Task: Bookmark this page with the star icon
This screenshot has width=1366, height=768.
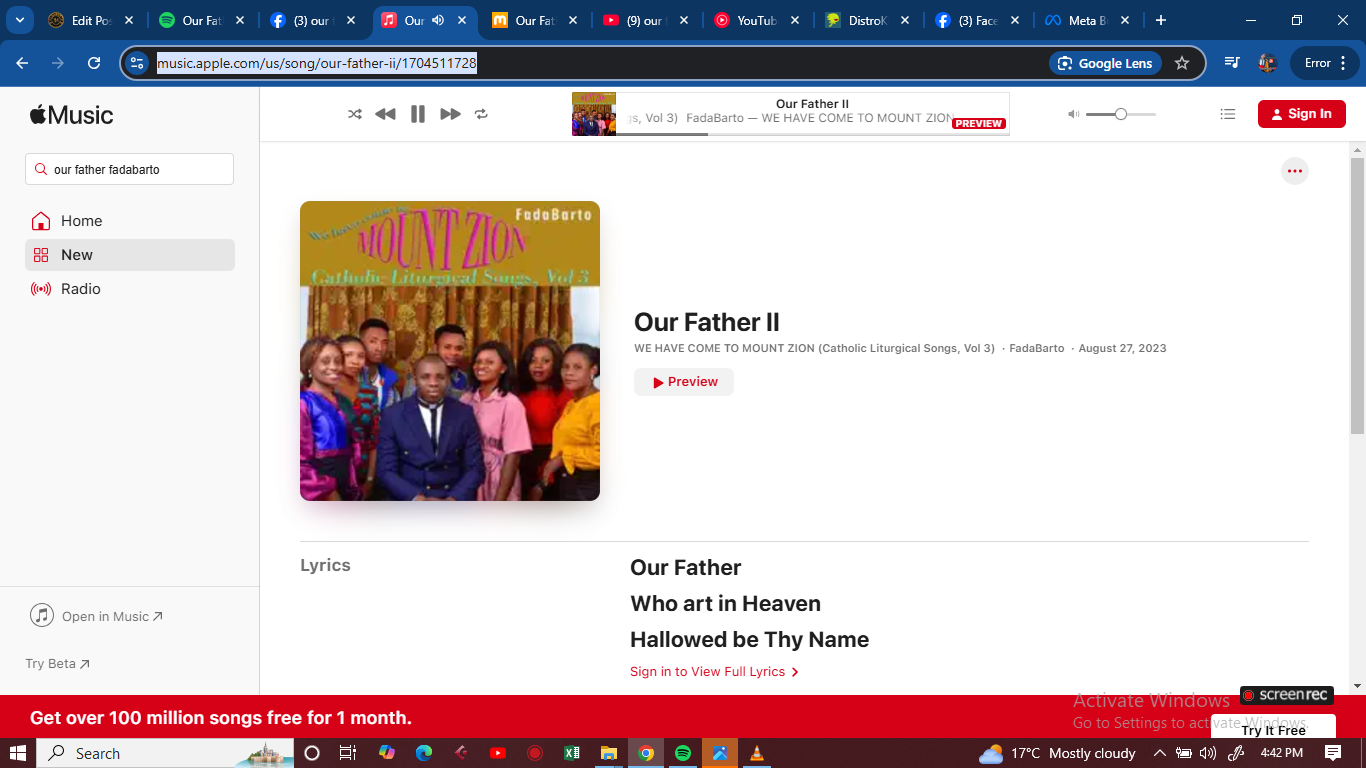Action: (x=1182, y=63)
